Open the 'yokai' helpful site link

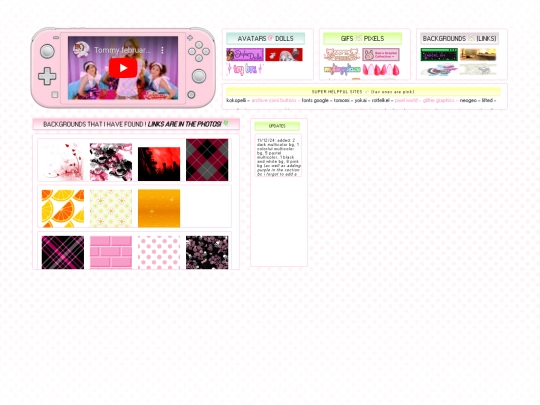pyautogui.click(x=361, y=100)
